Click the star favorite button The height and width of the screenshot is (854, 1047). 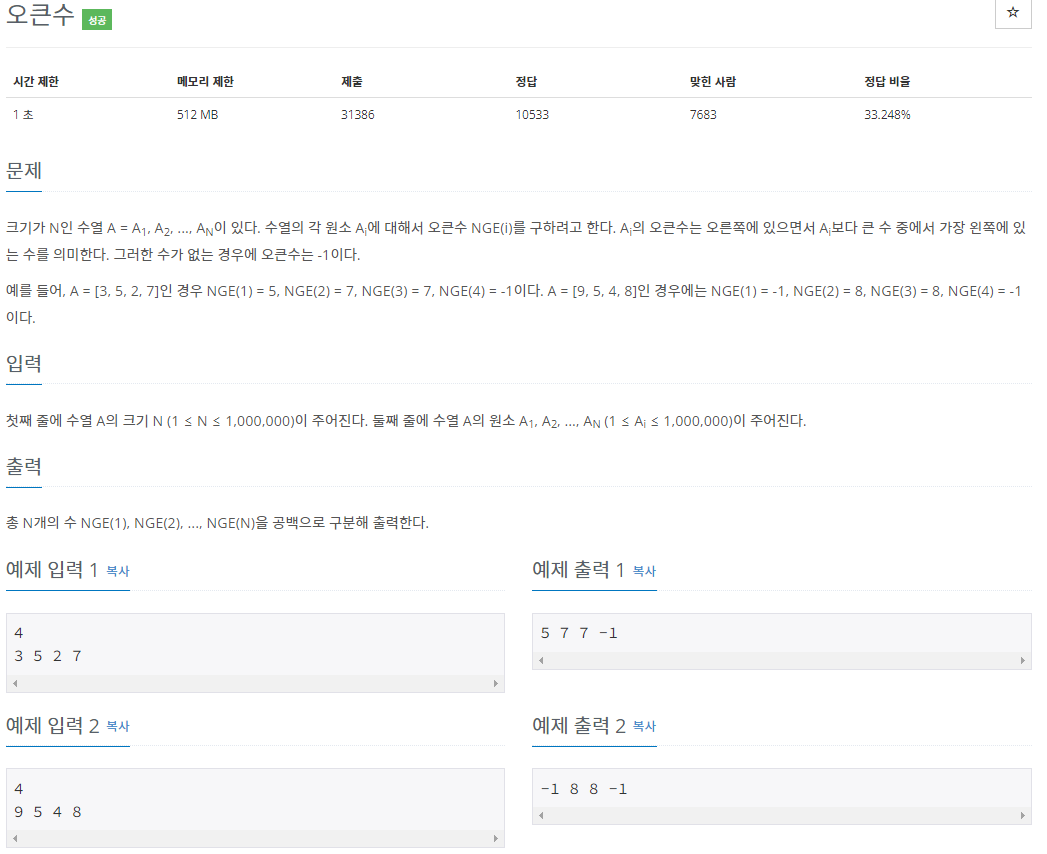(1013, 13)
